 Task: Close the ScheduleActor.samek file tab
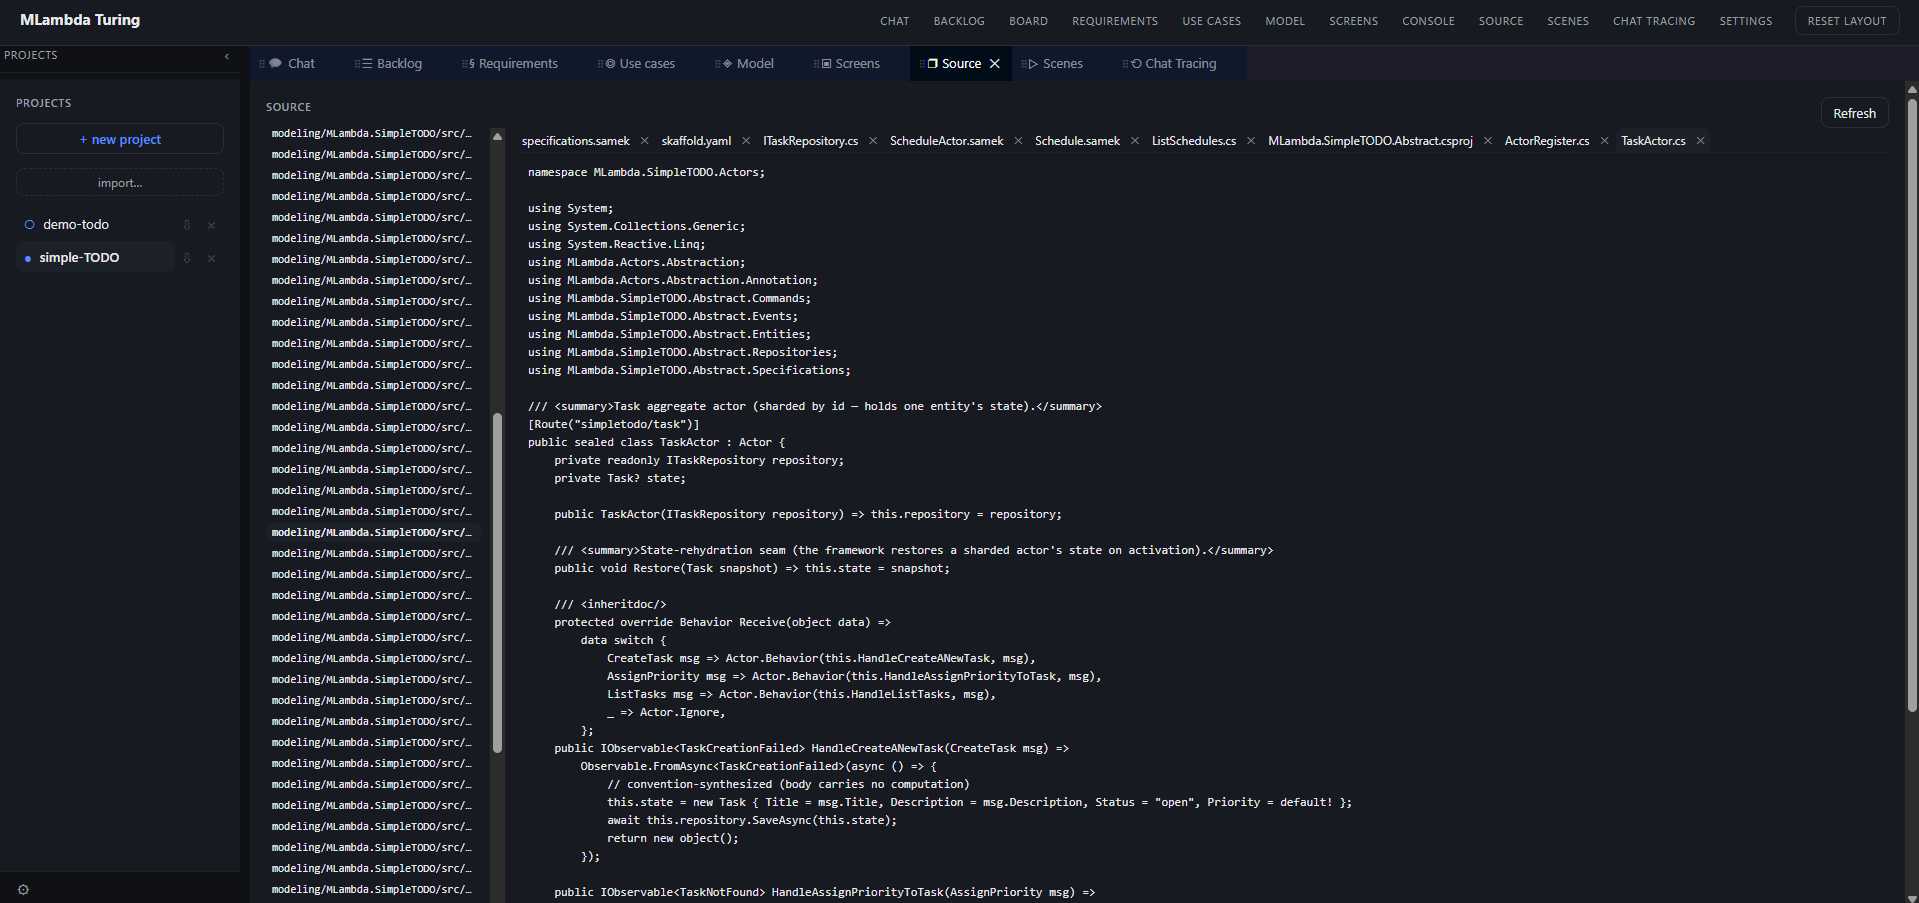[1018, 141]
